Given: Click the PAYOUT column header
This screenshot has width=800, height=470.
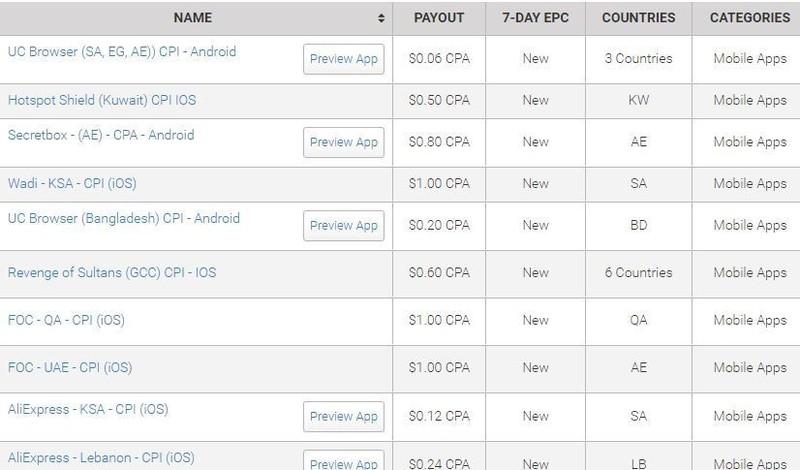Looking at the screenshot, I should 439,18.
